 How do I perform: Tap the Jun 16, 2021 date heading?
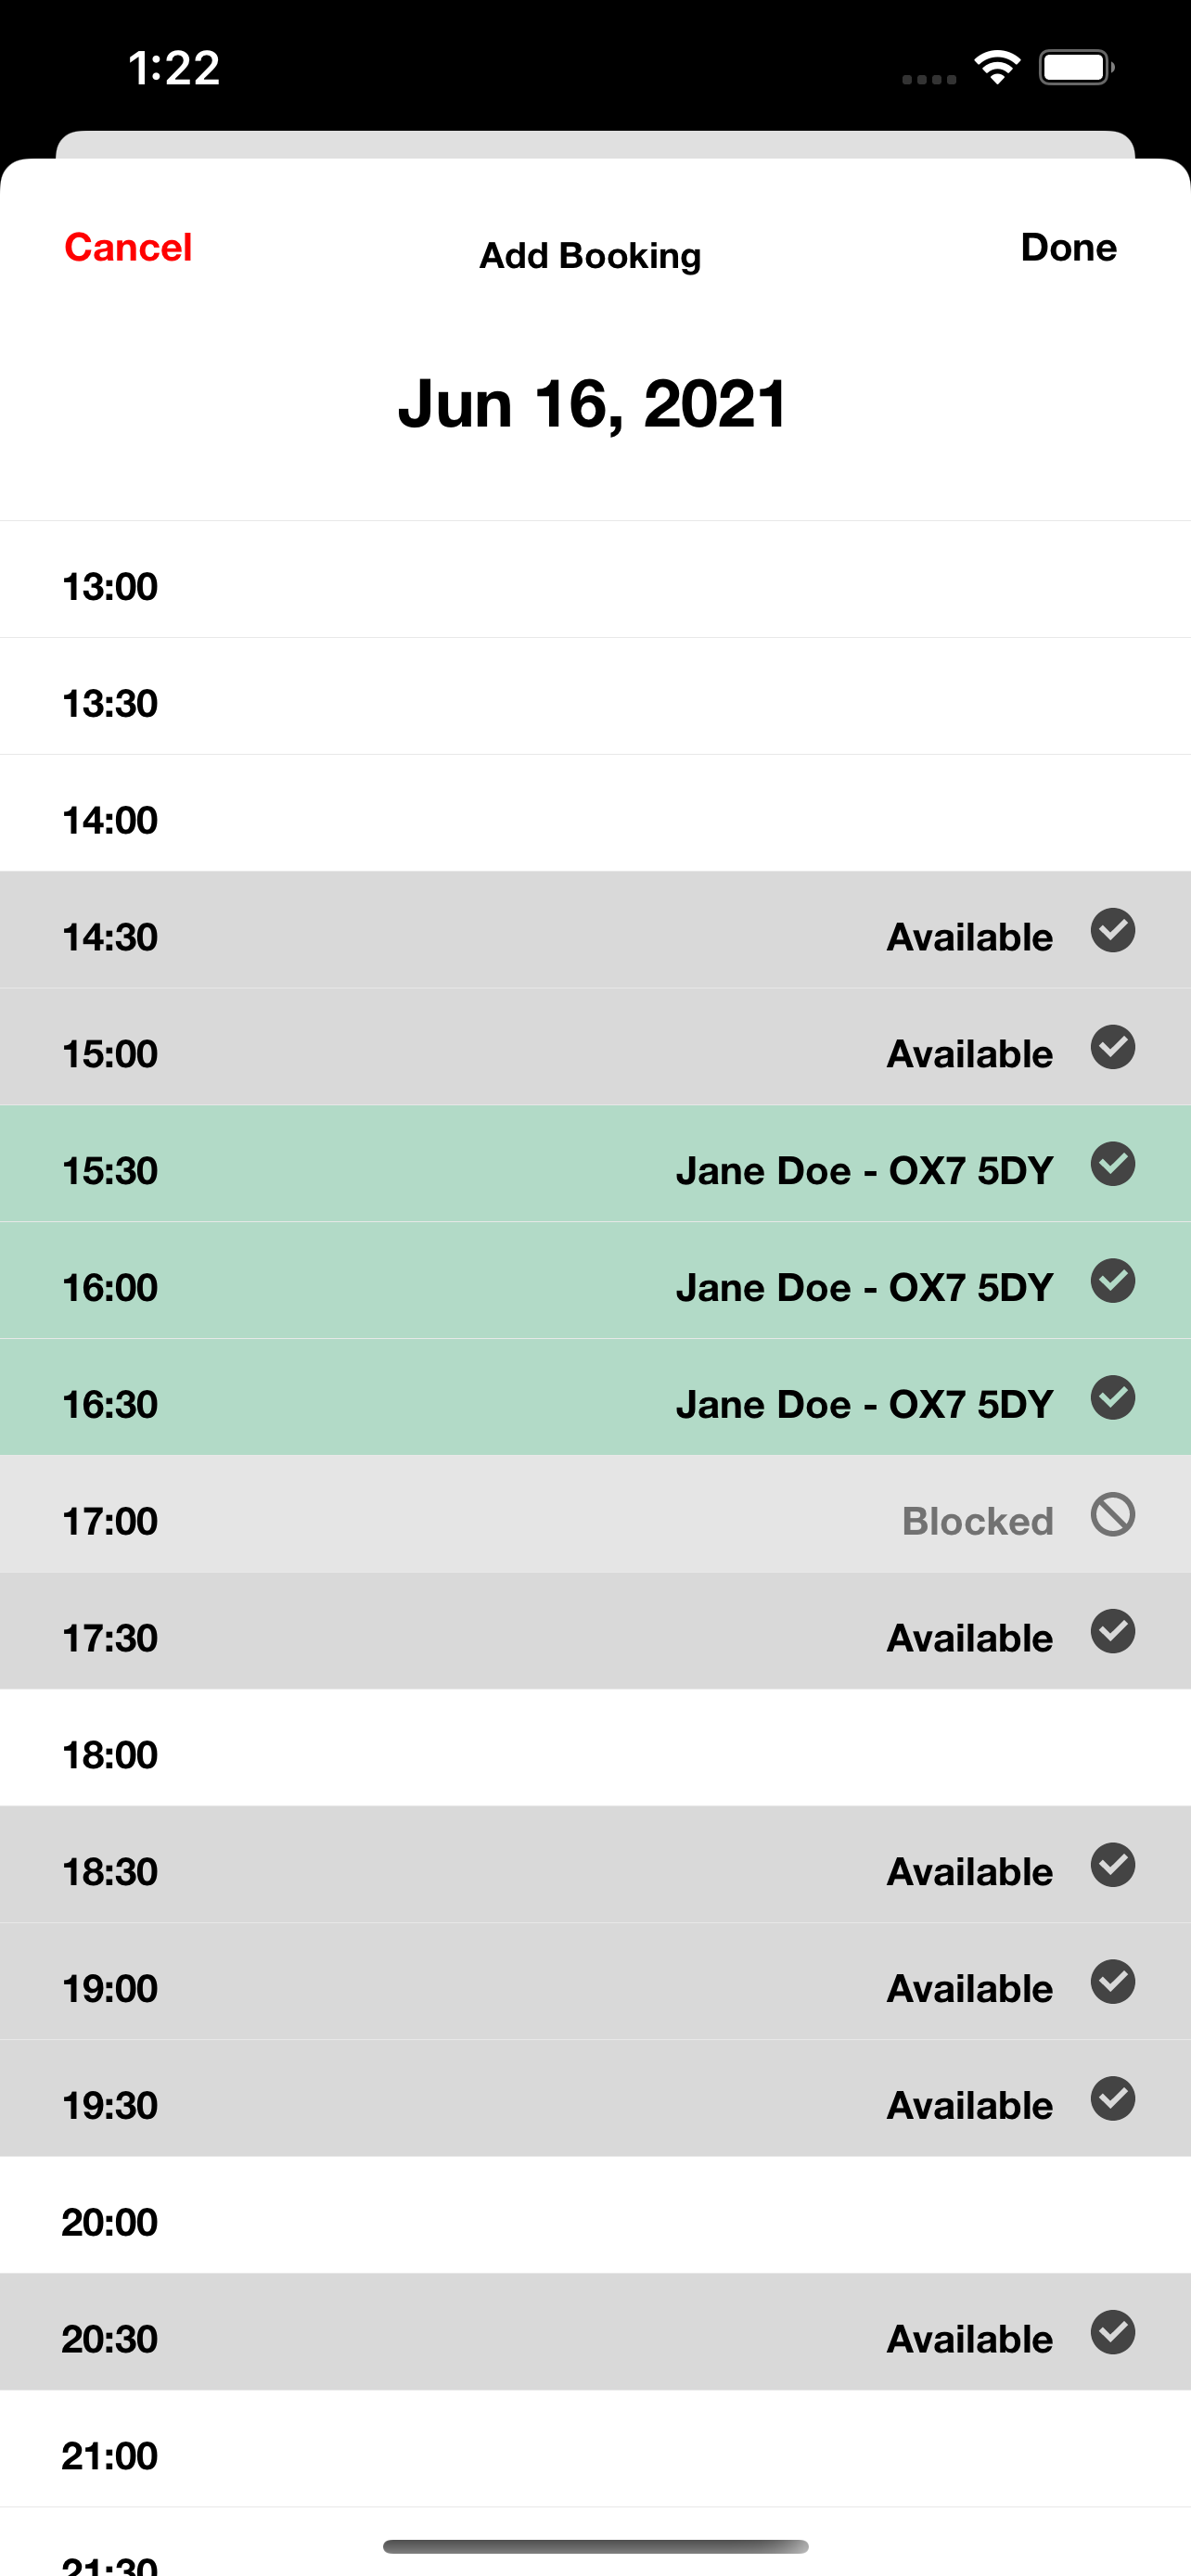click(x=594, y=404)
